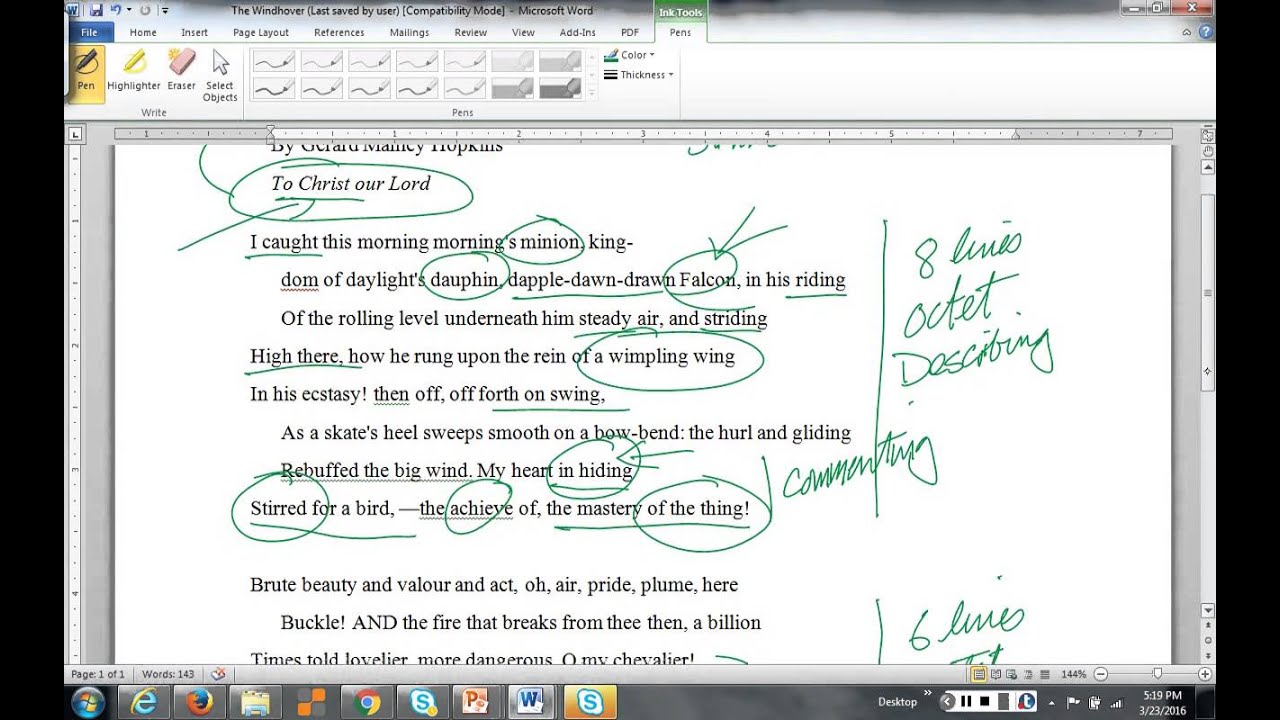1280x720 pixels.
Task: Stop the recording in the taskbar toolbar
Action: coord(985,701)
